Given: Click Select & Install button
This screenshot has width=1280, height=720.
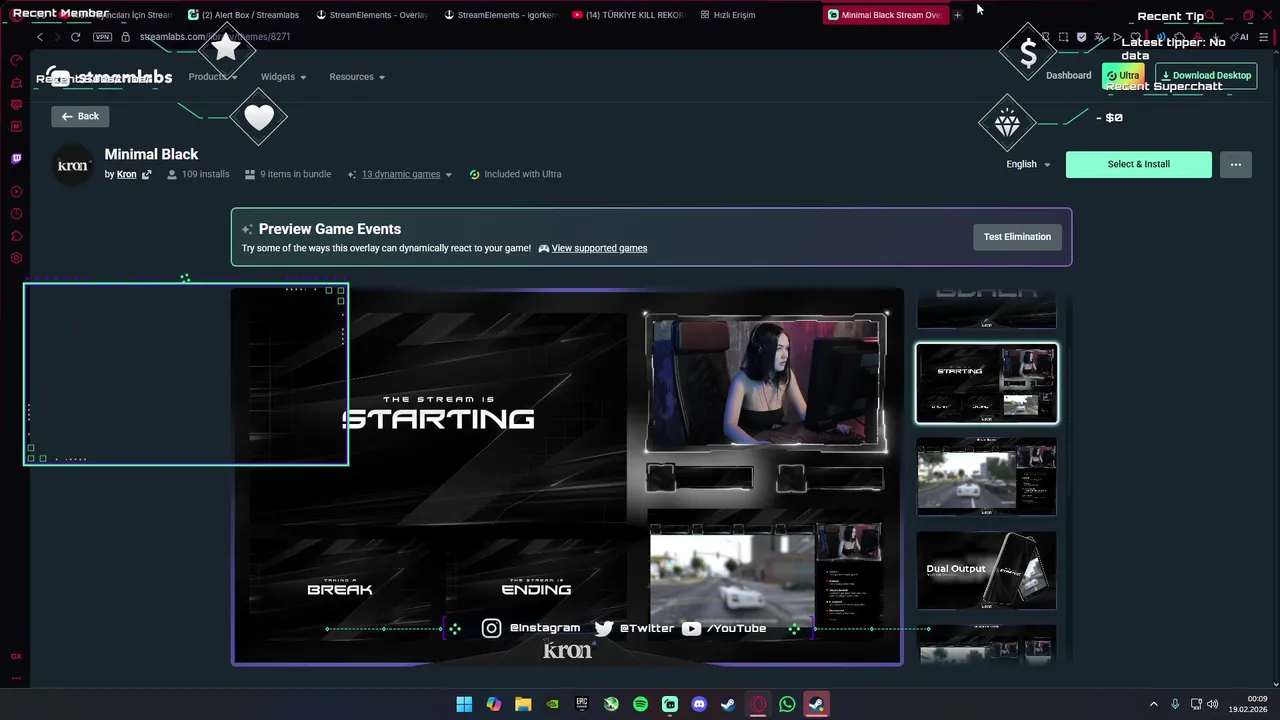Looking at the screenshot, I should click(1138, 164).
